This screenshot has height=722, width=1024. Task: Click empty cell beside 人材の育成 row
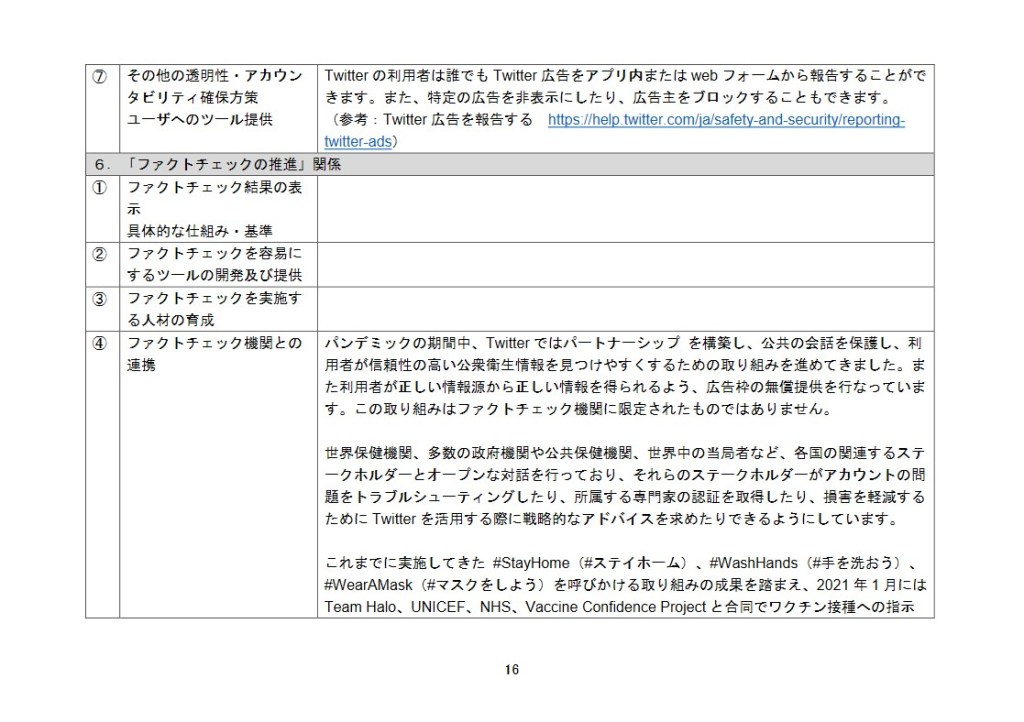(625, 308)
